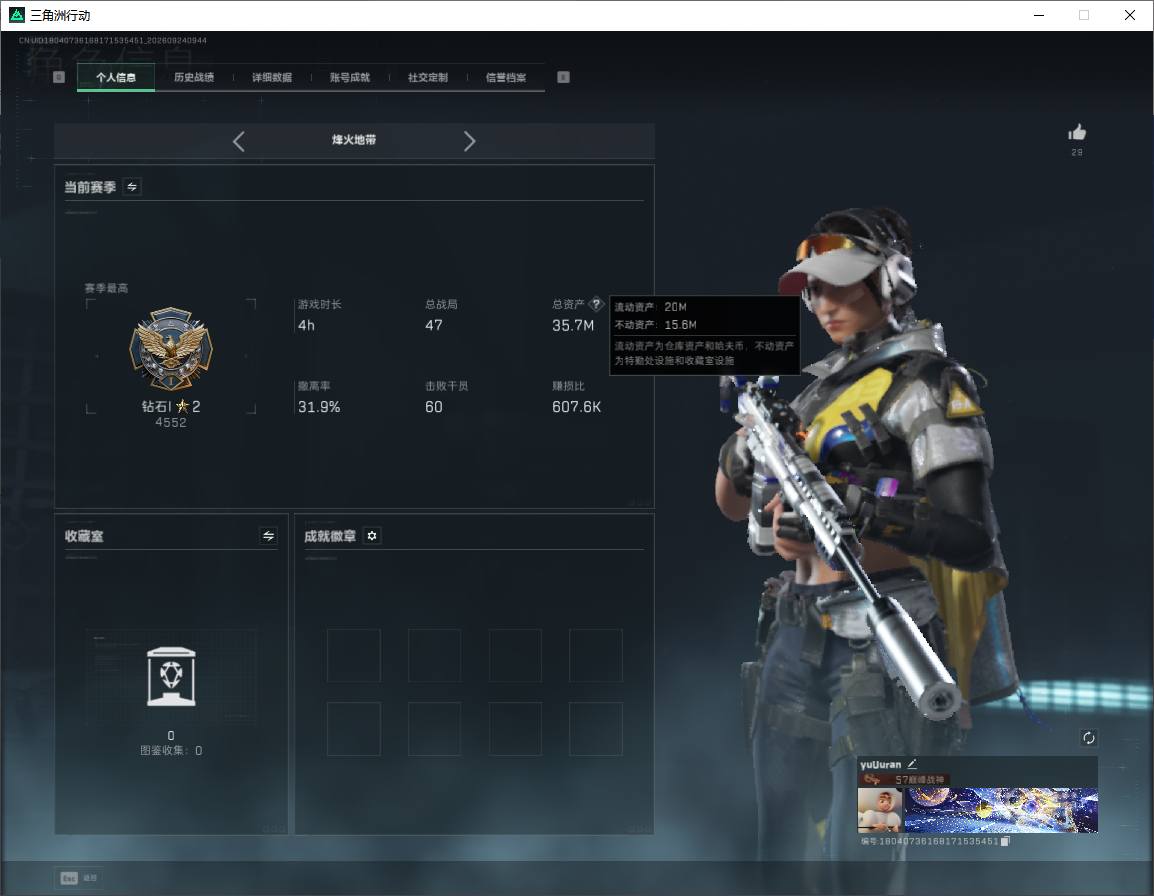
Task: Open gear settings next to 成就徽章
Action: 372,536
